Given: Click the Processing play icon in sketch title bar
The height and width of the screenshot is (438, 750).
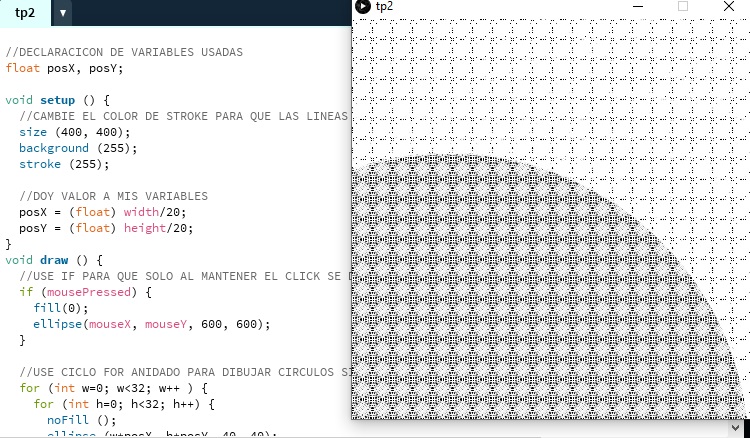Looking at the screenshot, I should click(x=363, y=6).
